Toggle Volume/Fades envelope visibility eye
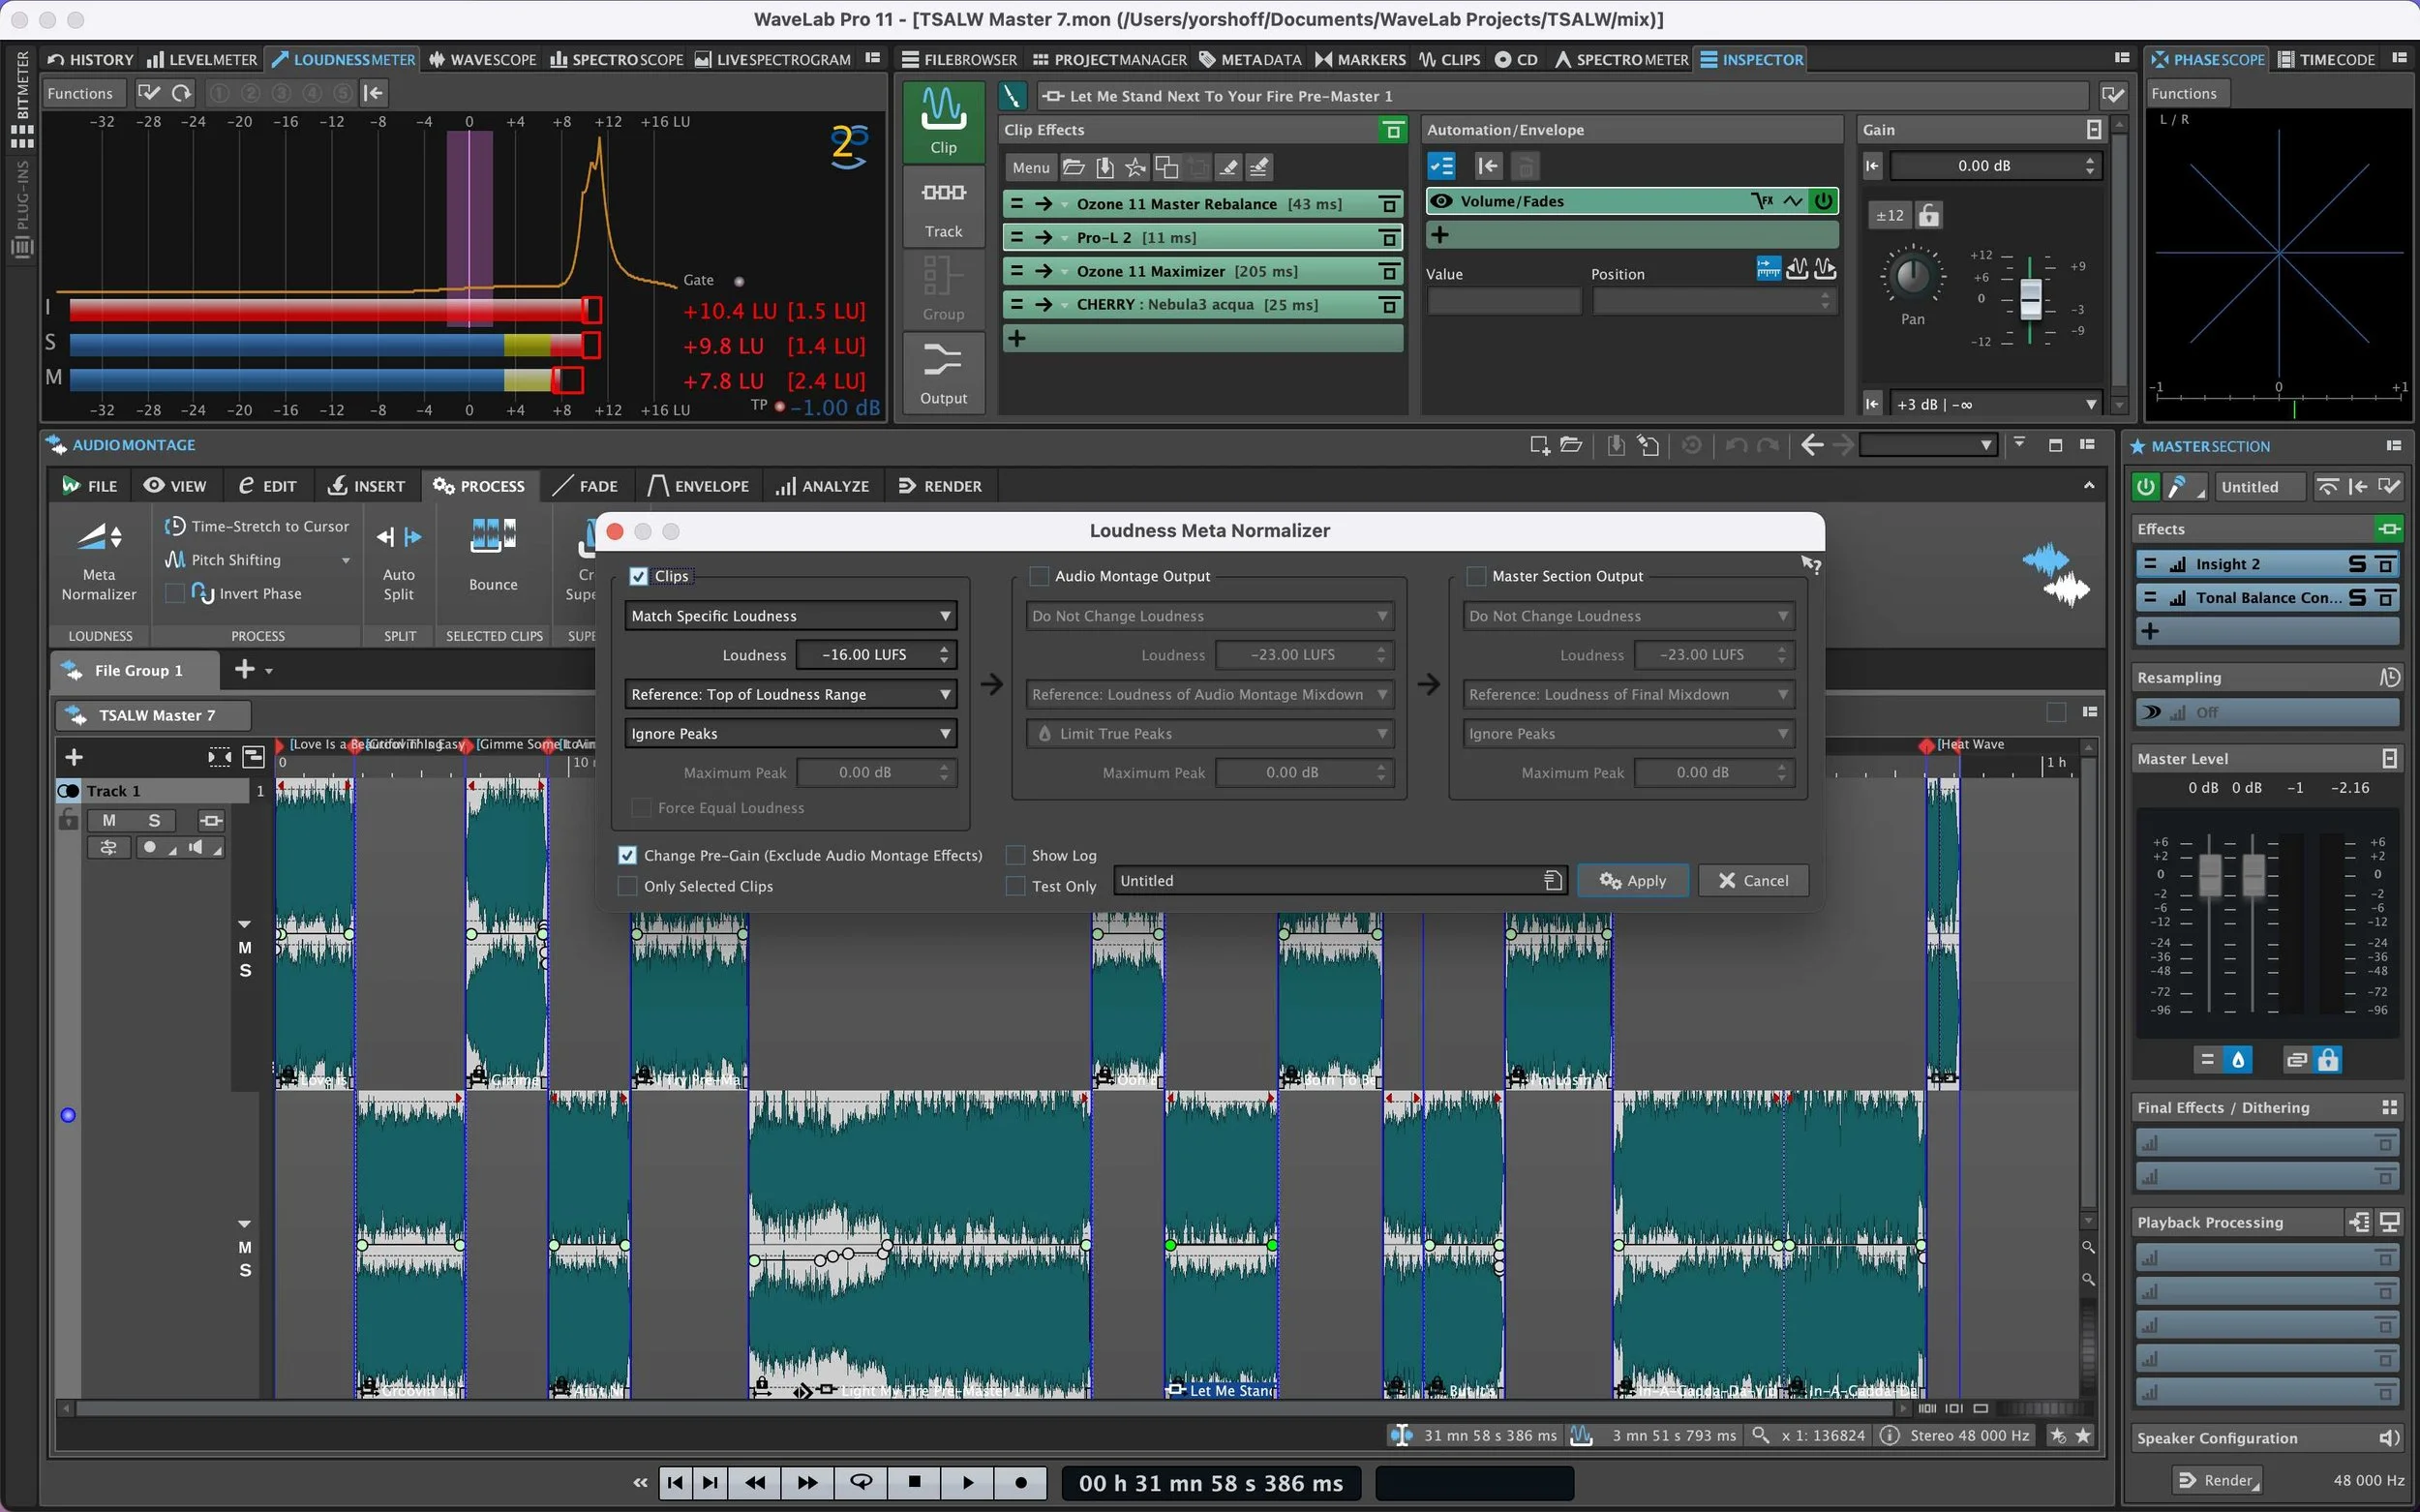This screenshot has height=1512, width=2420. coord(1441,201)
